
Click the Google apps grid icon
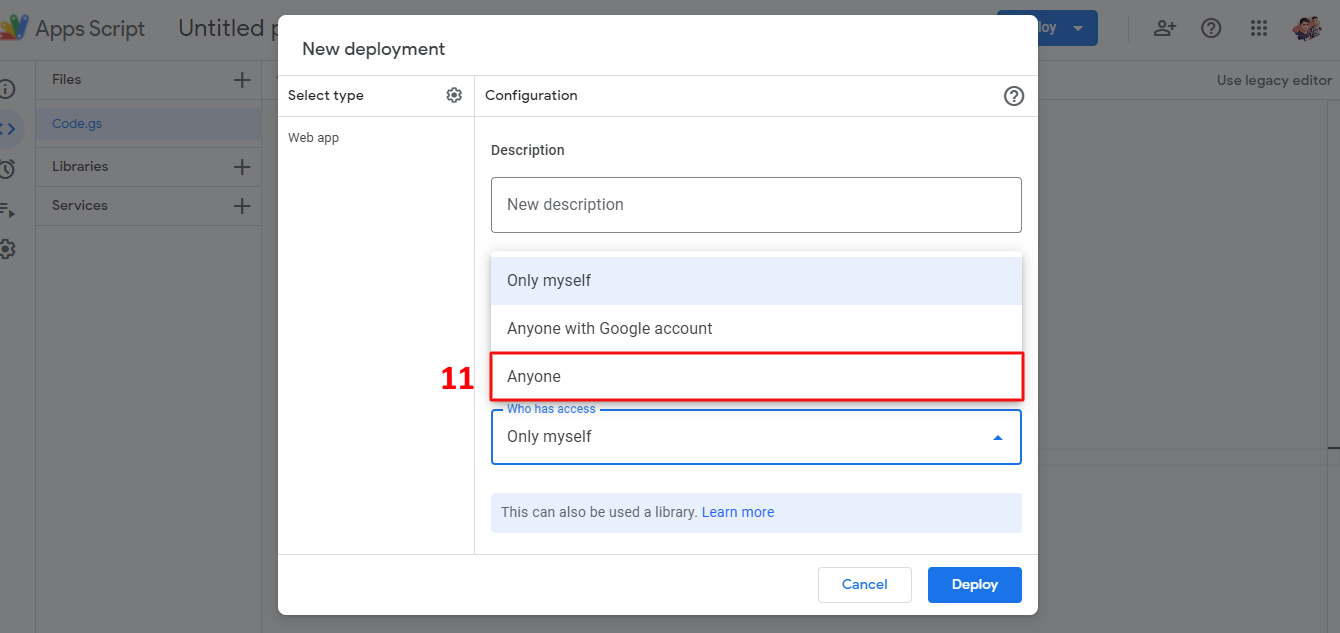(1259, 28)
